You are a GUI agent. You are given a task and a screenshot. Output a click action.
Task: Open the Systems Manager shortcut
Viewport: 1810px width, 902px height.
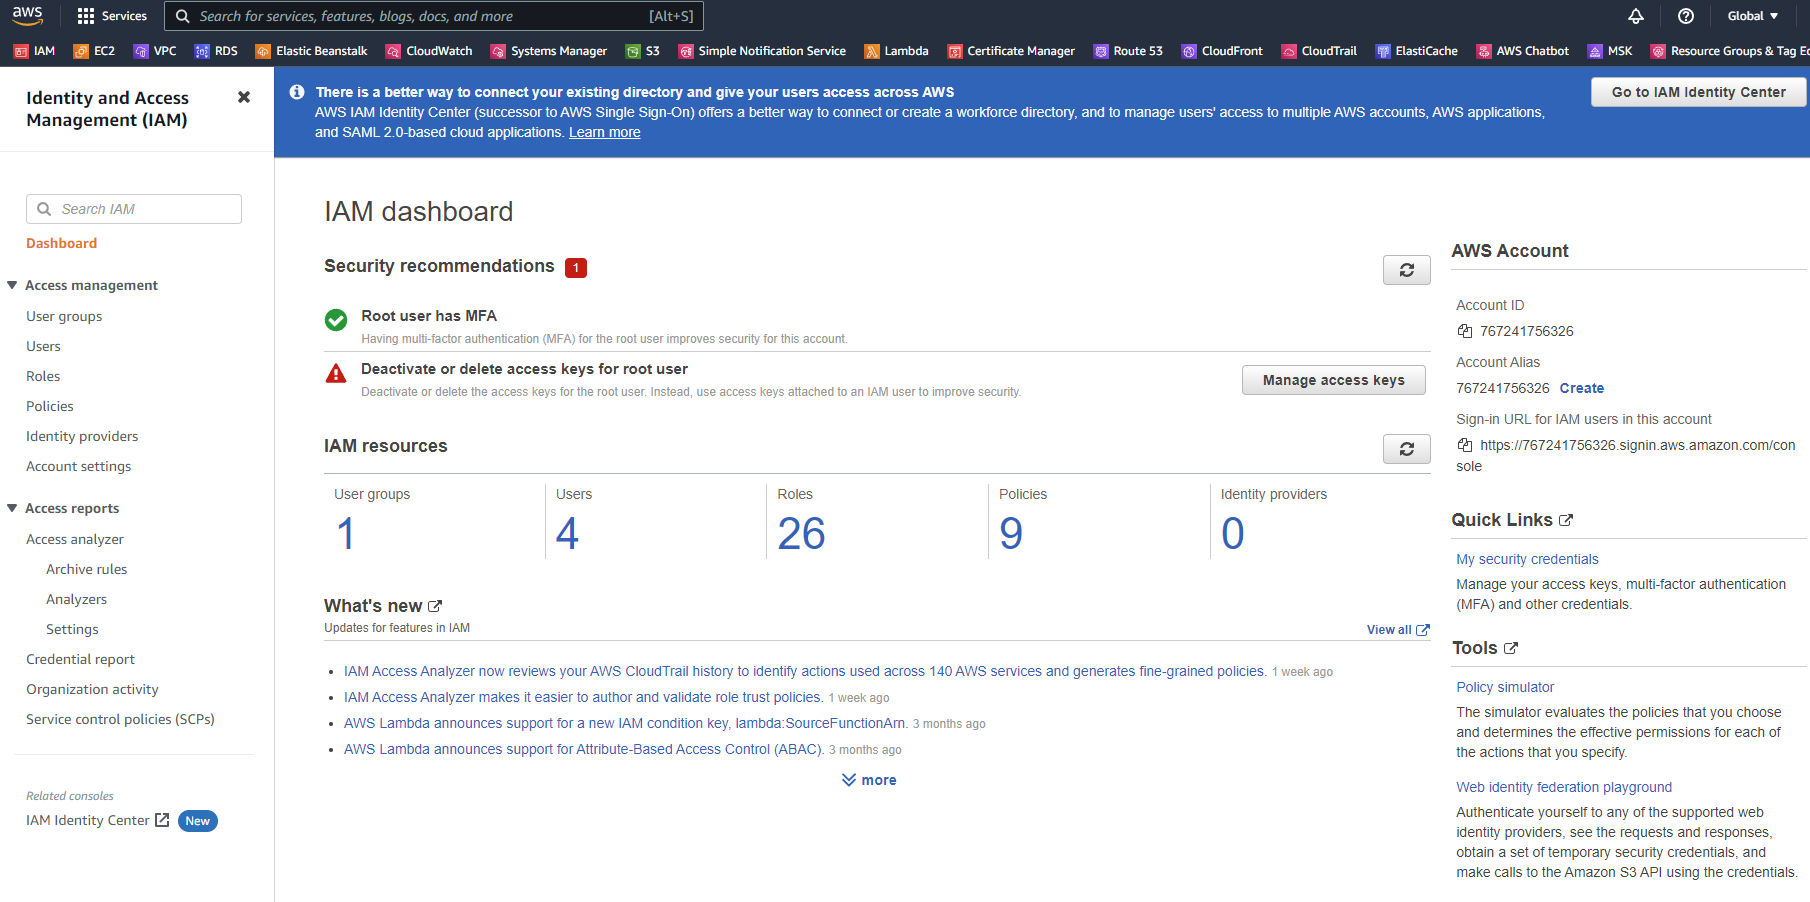(548, 51)
